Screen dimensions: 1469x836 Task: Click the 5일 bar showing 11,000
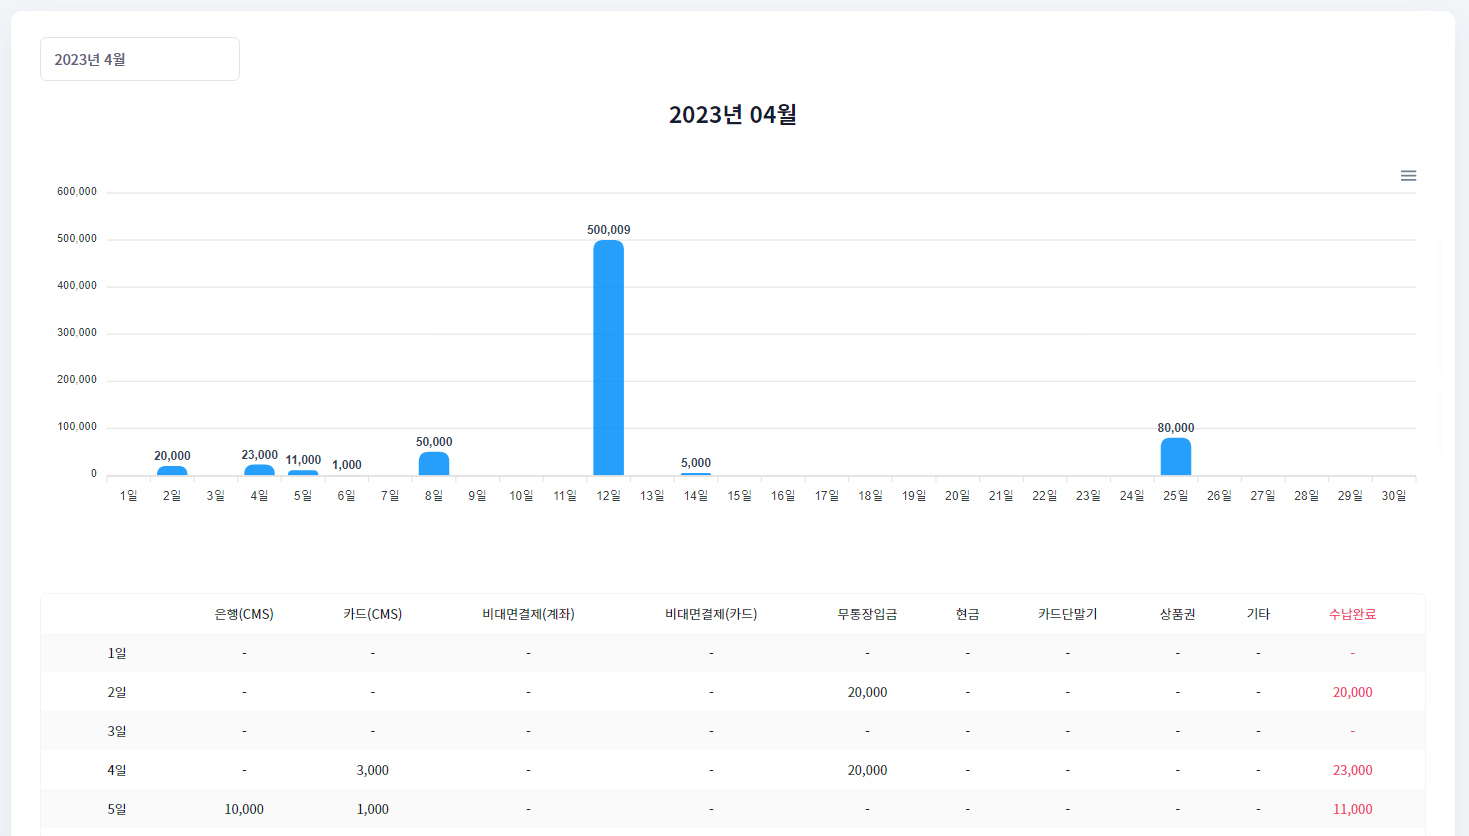[x=303, y=472]
